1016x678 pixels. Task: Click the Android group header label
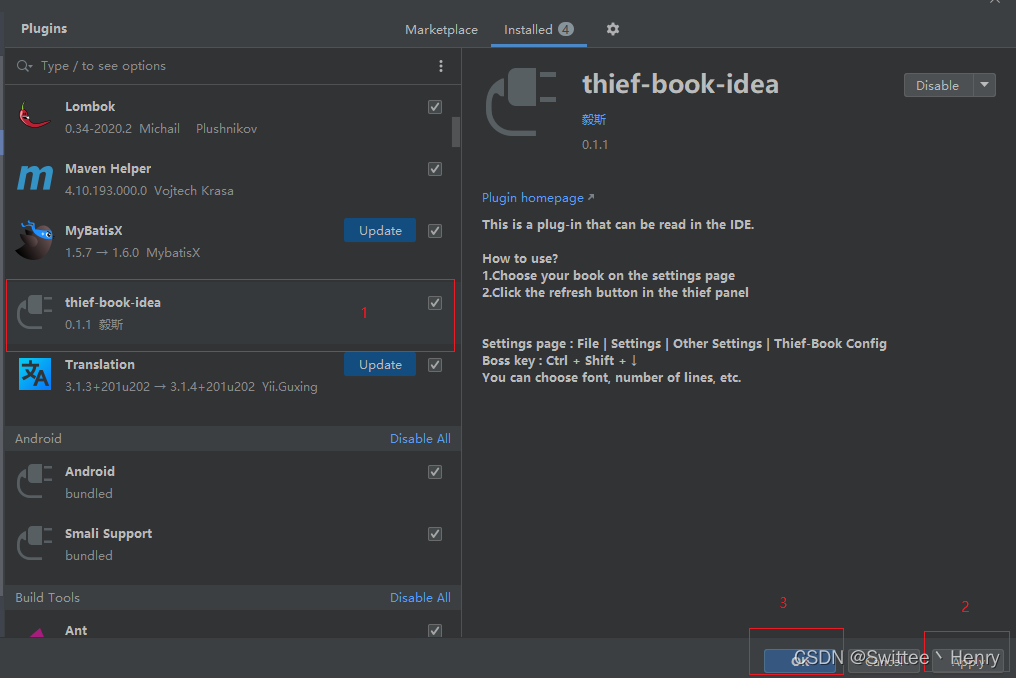pyautogui.click(x=38, y=439)
